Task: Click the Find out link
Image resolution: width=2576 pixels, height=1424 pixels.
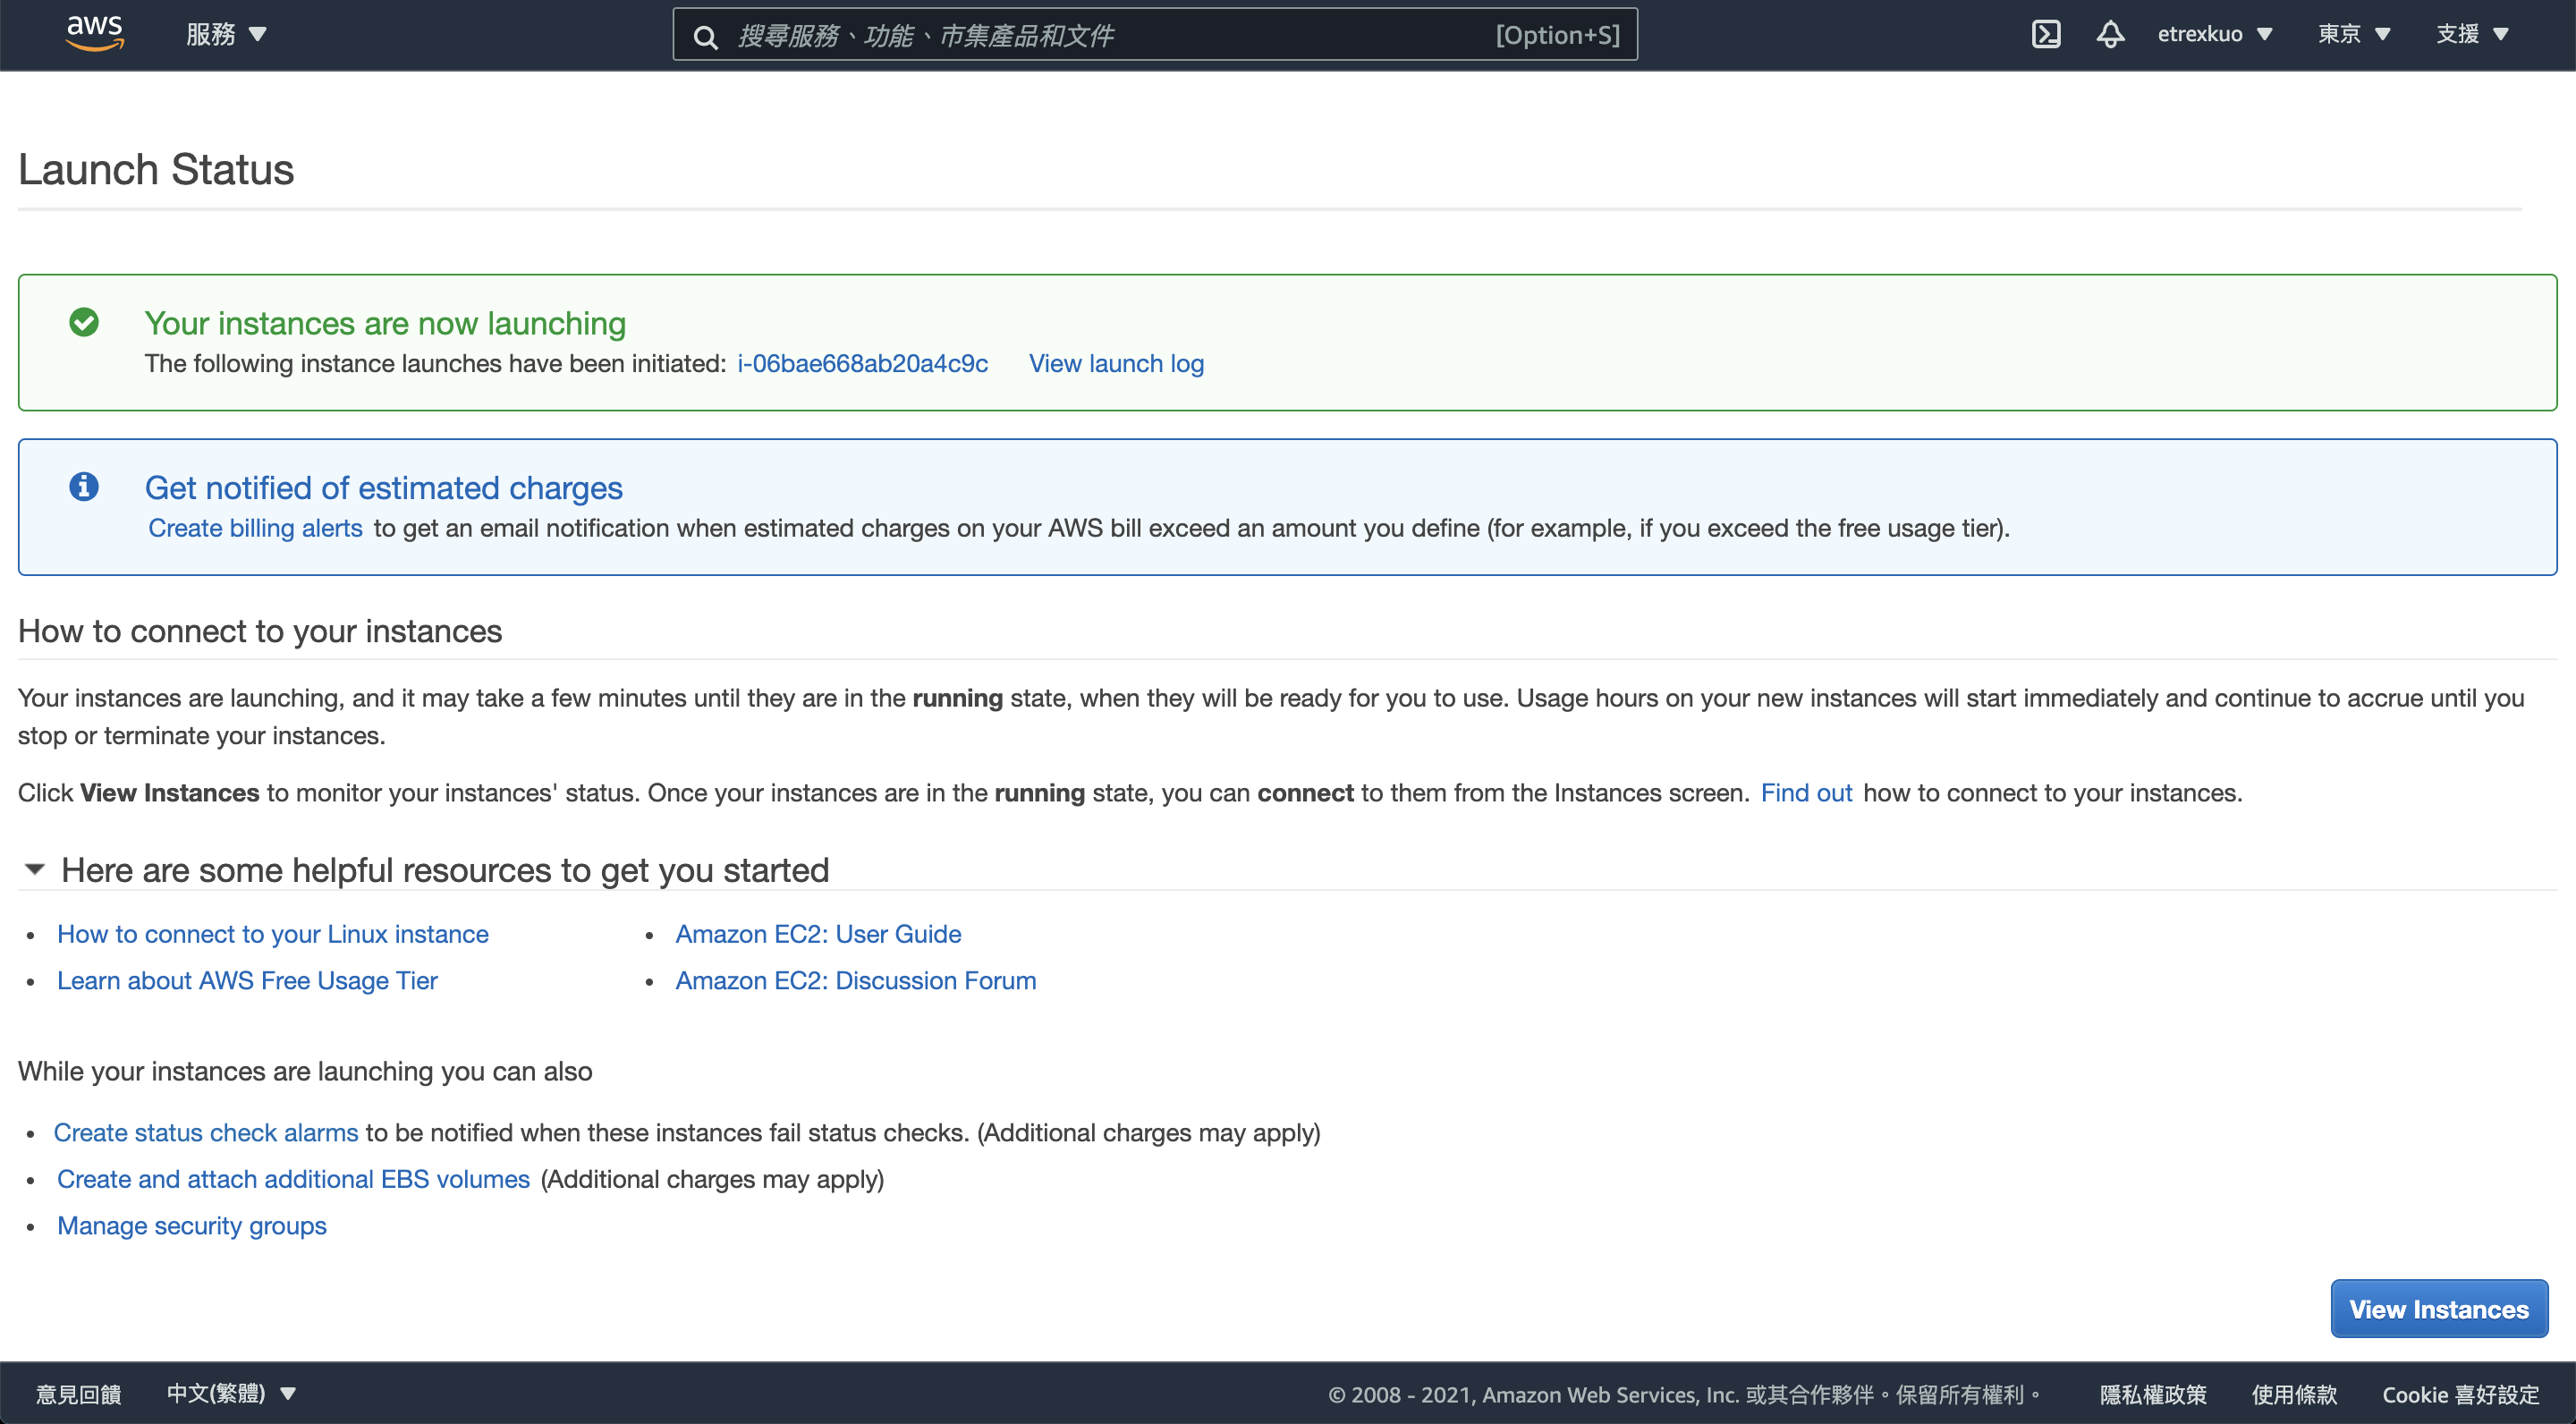Action: coord(1806,793)
